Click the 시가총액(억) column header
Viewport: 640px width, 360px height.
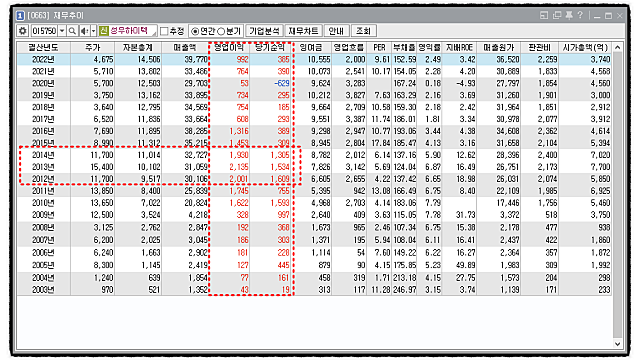tap(585, 47)
